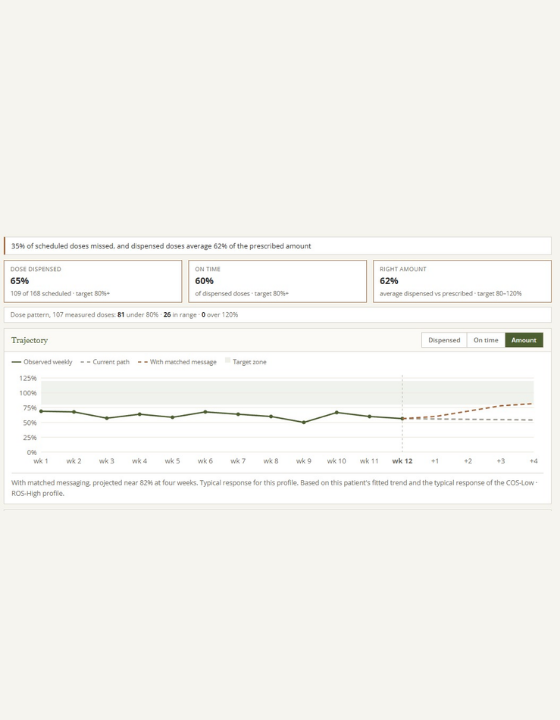The image size is (560, 720).
Task: Click the Trajectory panel heading
Action: (29, 340)
